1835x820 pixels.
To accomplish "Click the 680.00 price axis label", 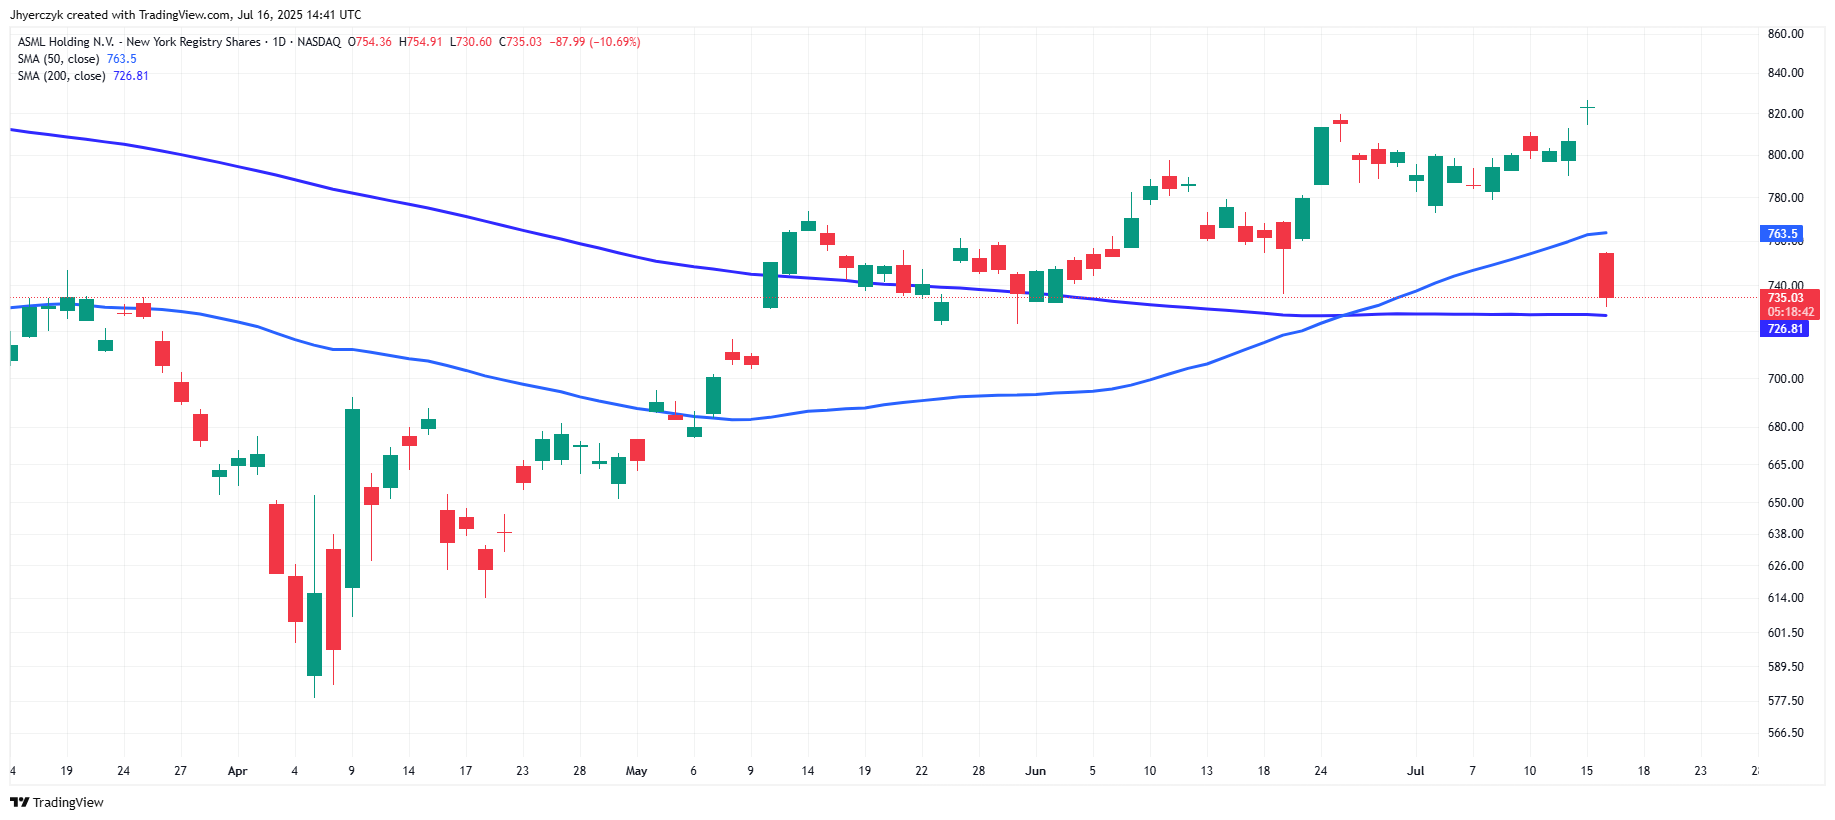I will point(1785,427).
